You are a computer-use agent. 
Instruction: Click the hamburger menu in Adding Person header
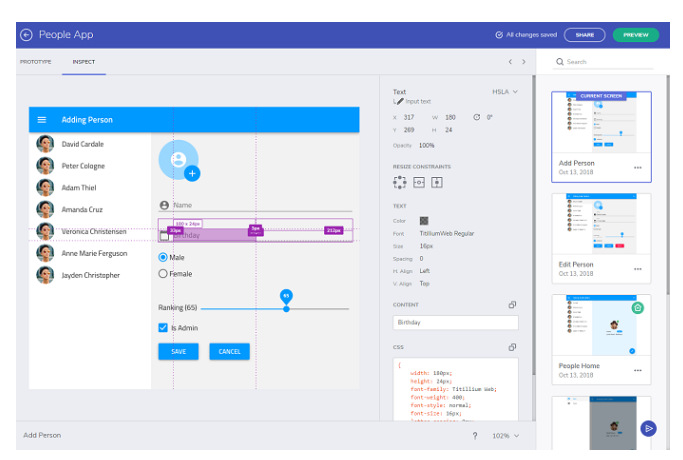click(x=42, y=120)
